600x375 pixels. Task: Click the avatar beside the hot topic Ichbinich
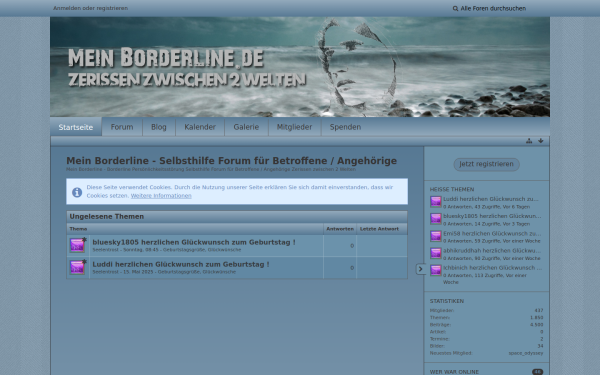435,271
